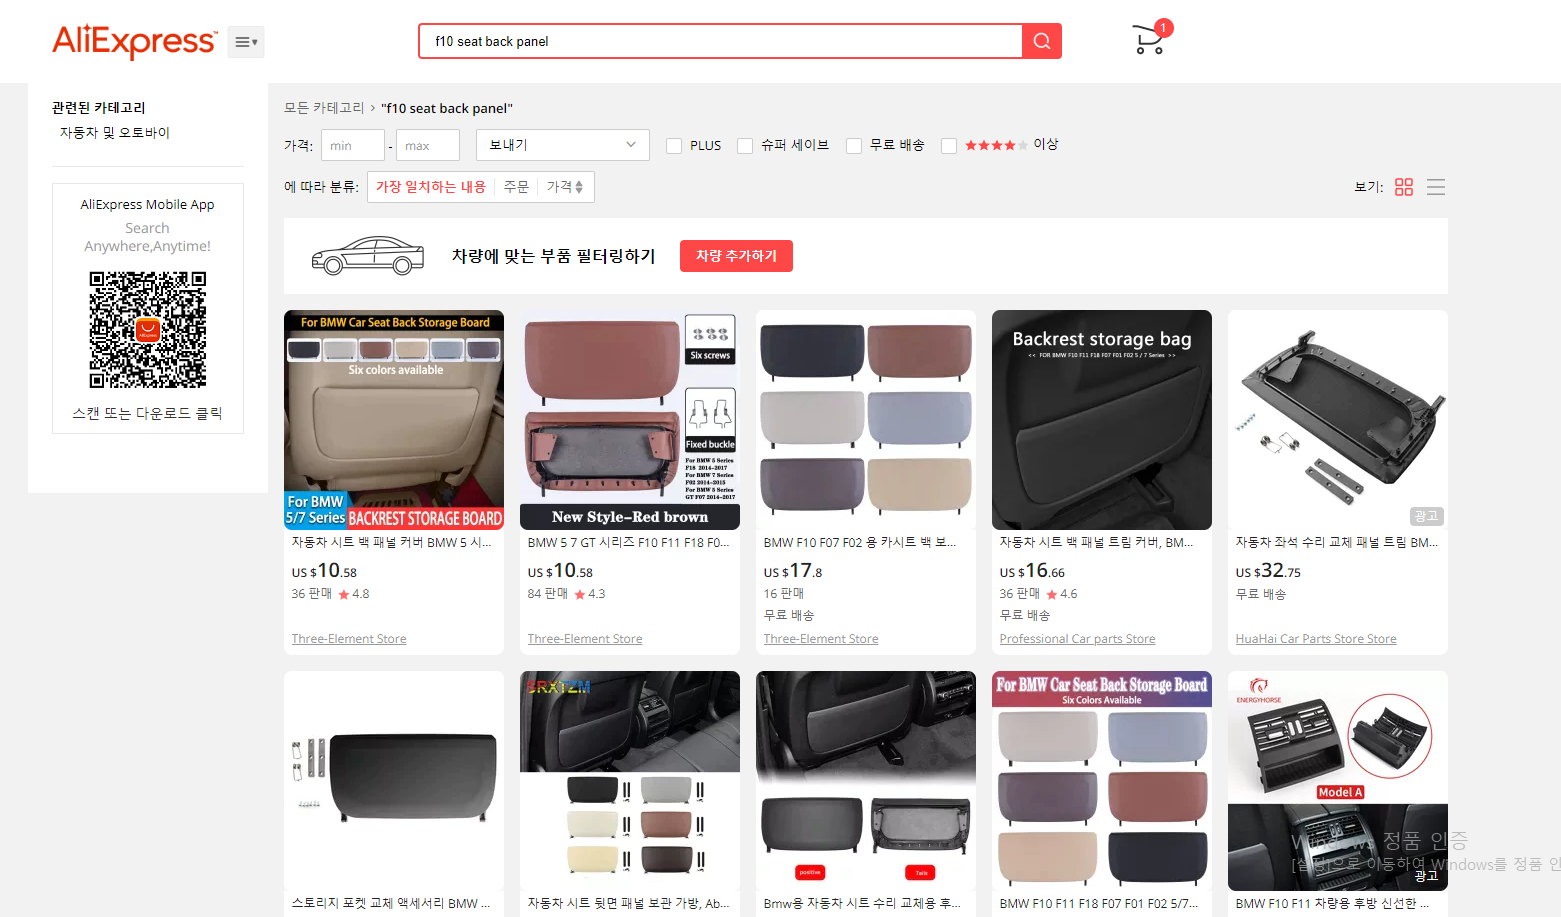Open the 자동차 좌석 수리 교체 패널 트림 title
The height and width of the screenshot is (917, 1561).
pyautogui.click(x=1337, y=542)
